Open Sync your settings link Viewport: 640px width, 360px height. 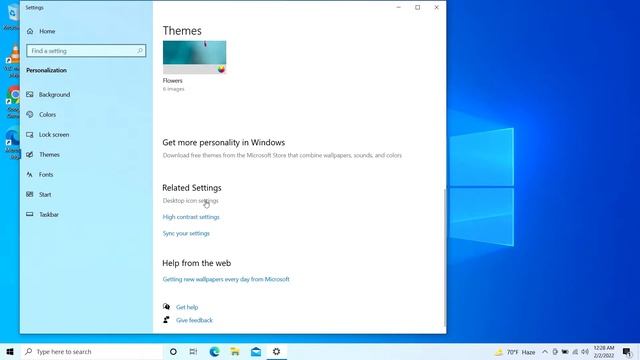pos(186,233)
